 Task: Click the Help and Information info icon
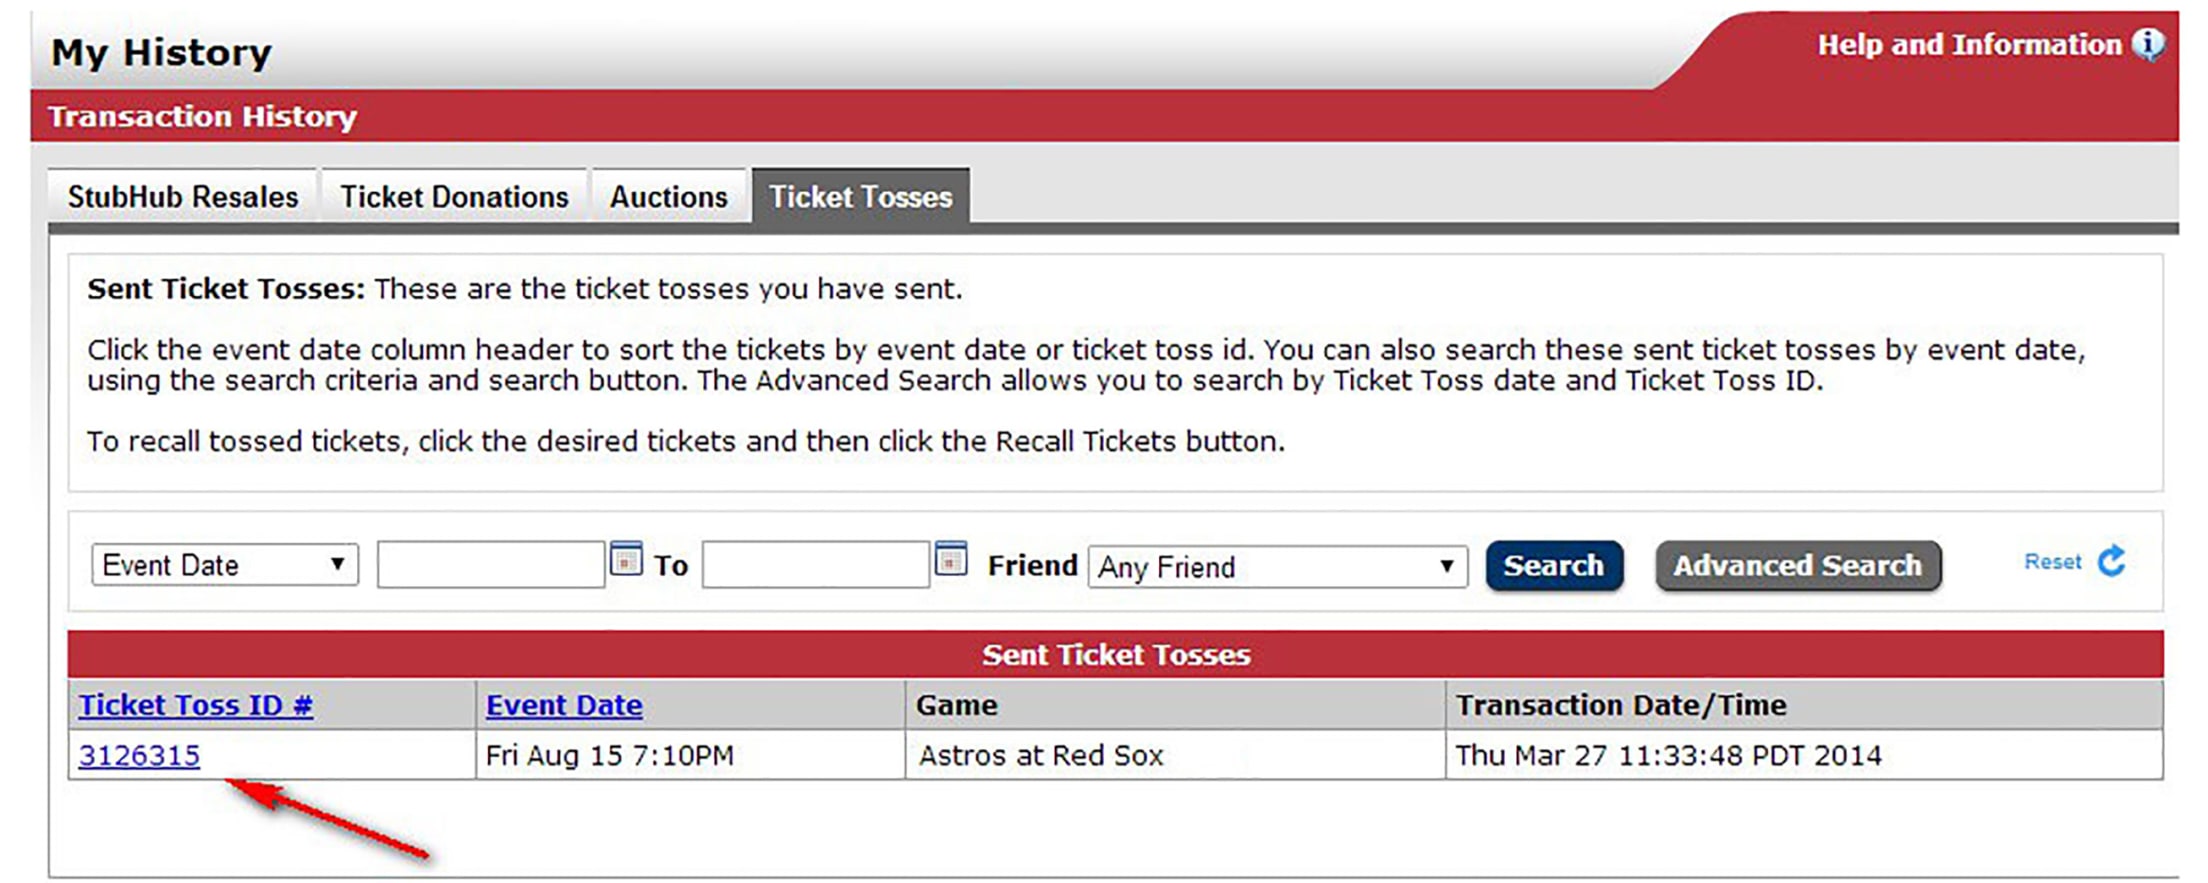point(2147,44)
